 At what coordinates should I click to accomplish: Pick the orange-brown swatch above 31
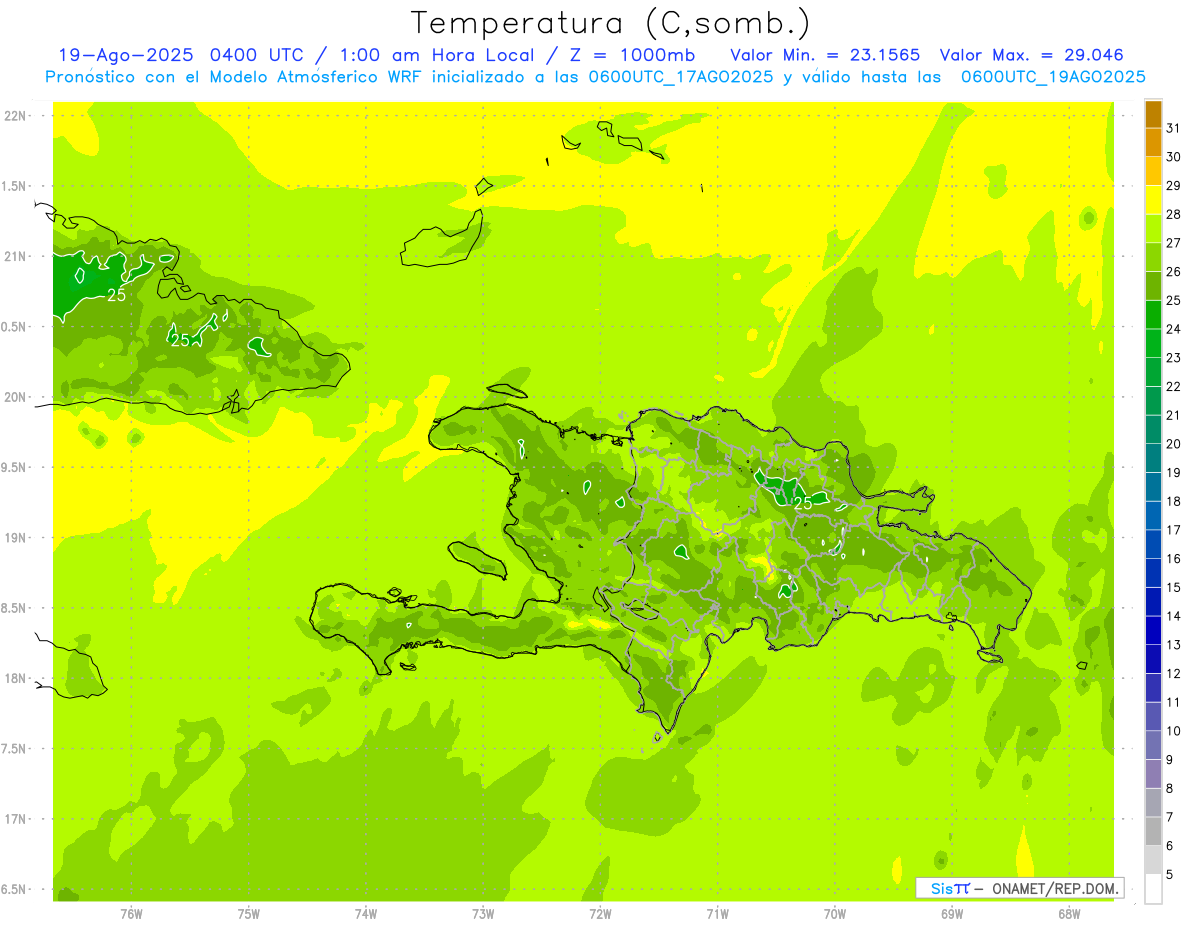point(1153,114)
